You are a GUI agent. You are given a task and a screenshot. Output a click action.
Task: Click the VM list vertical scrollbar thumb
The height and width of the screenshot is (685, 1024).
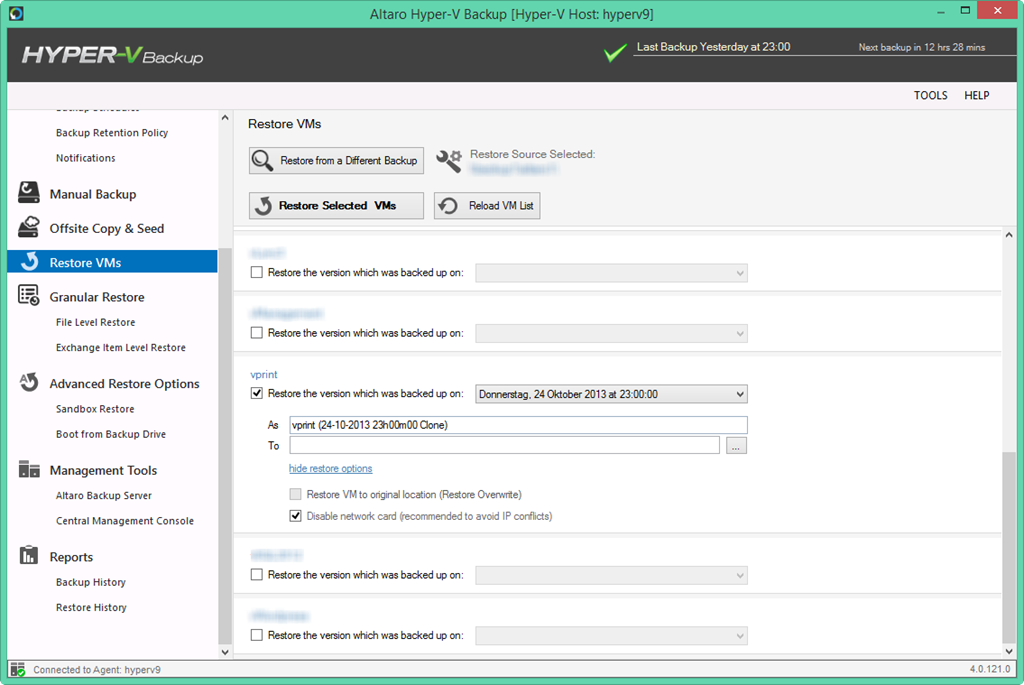pos(1009,547)
